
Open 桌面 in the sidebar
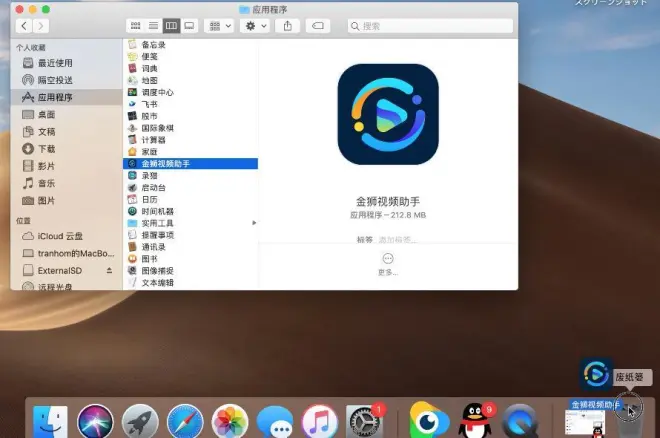tap(67, 114)
